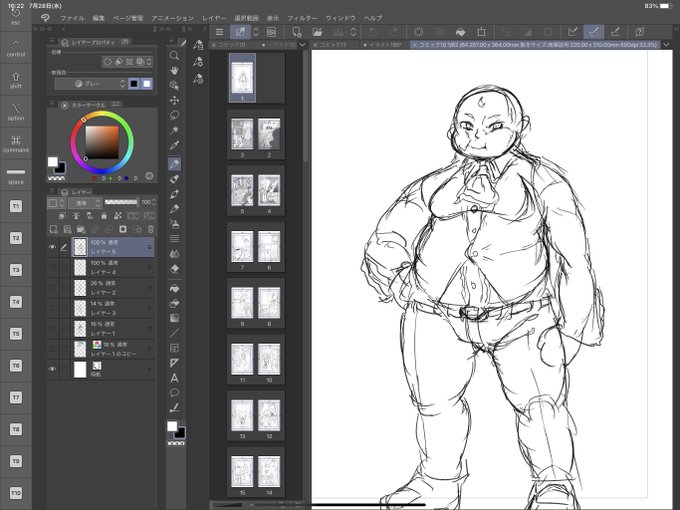Screen dimensions: 680x510
Task: Select the Text tool letter A
Action: pos(174,378)
